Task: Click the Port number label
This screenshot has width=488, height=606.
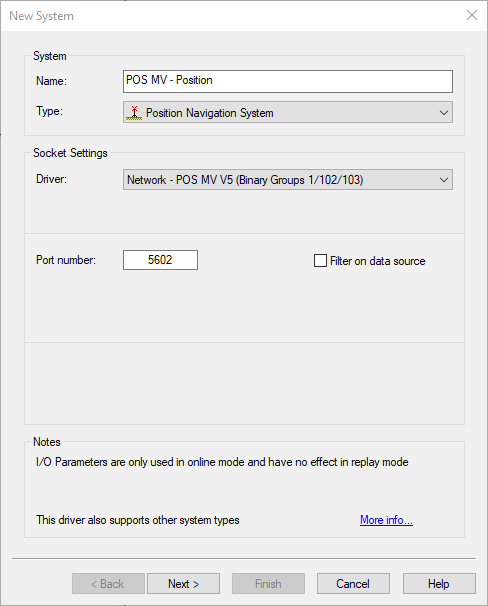Action: (66, 260)
